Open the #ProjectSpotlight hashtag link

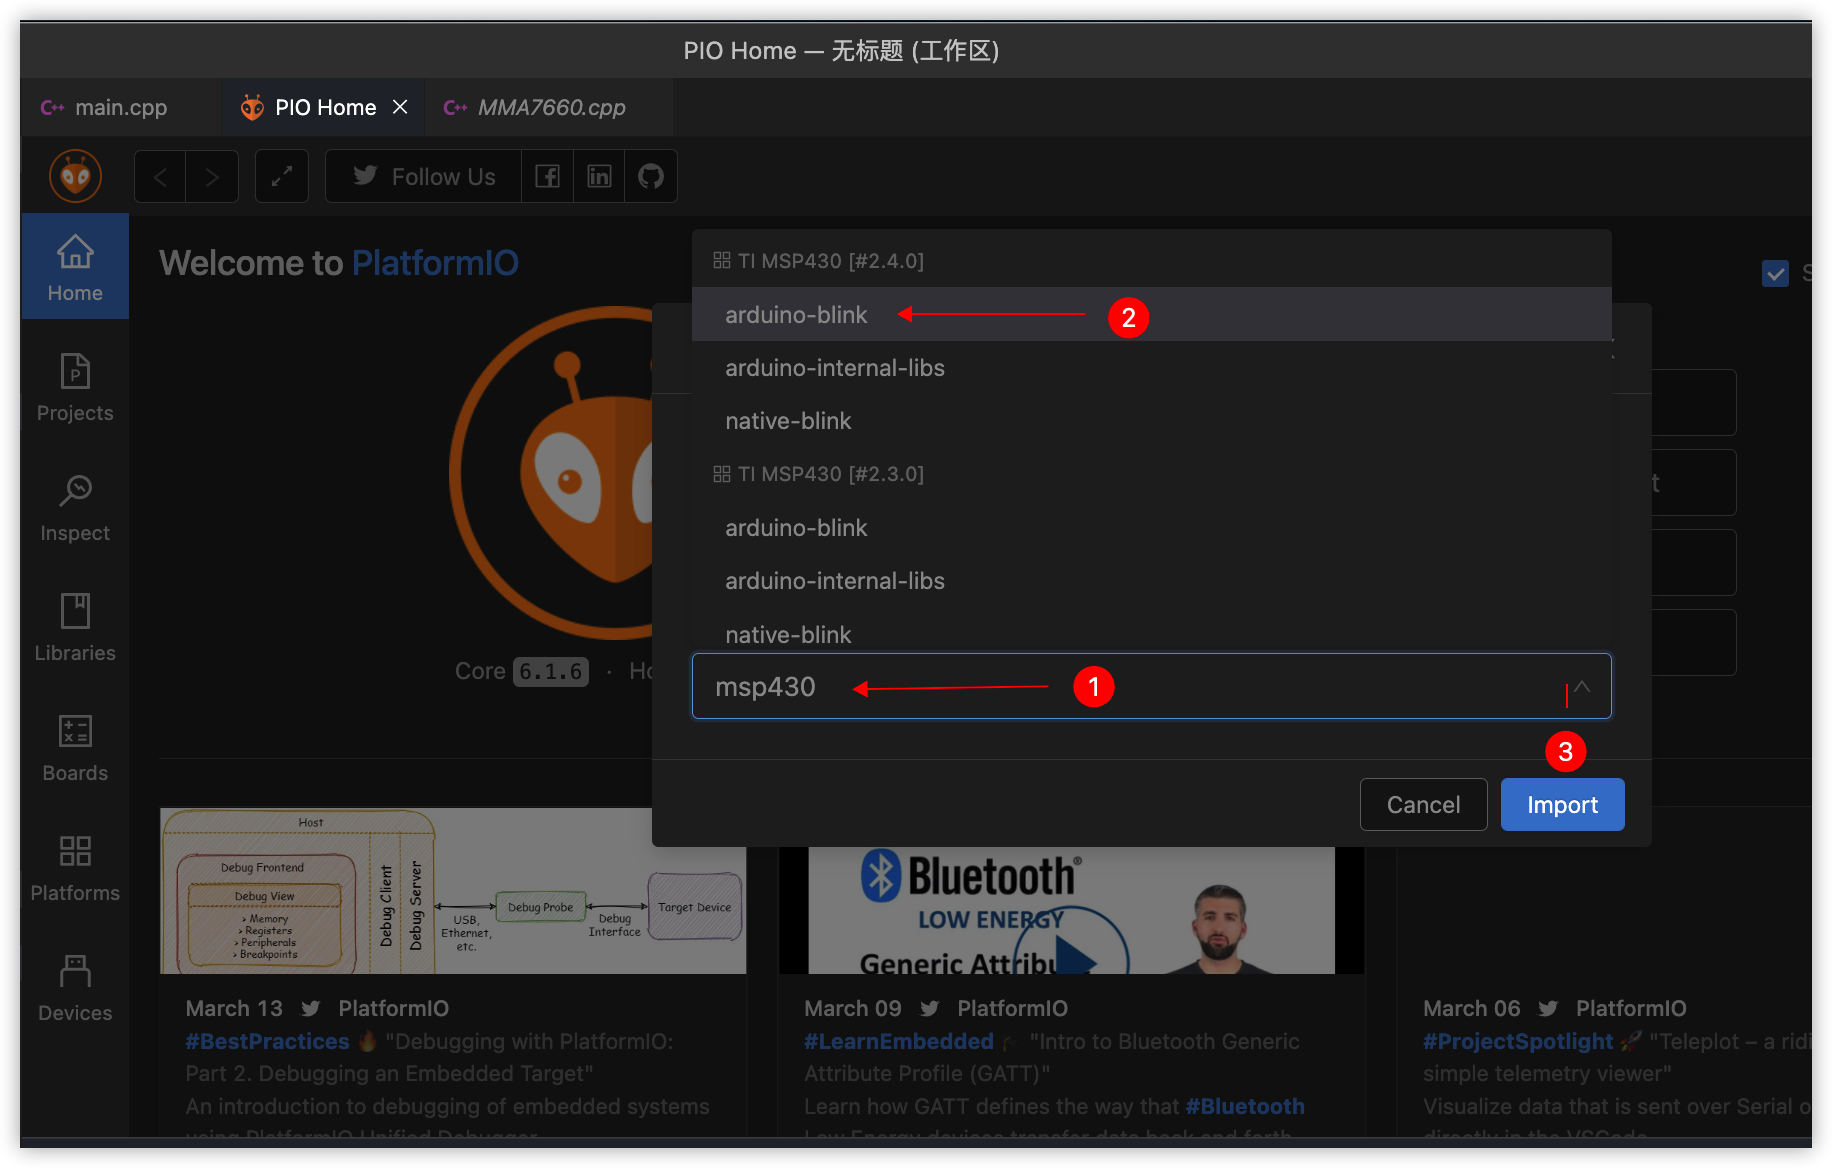point(1518,1041)
